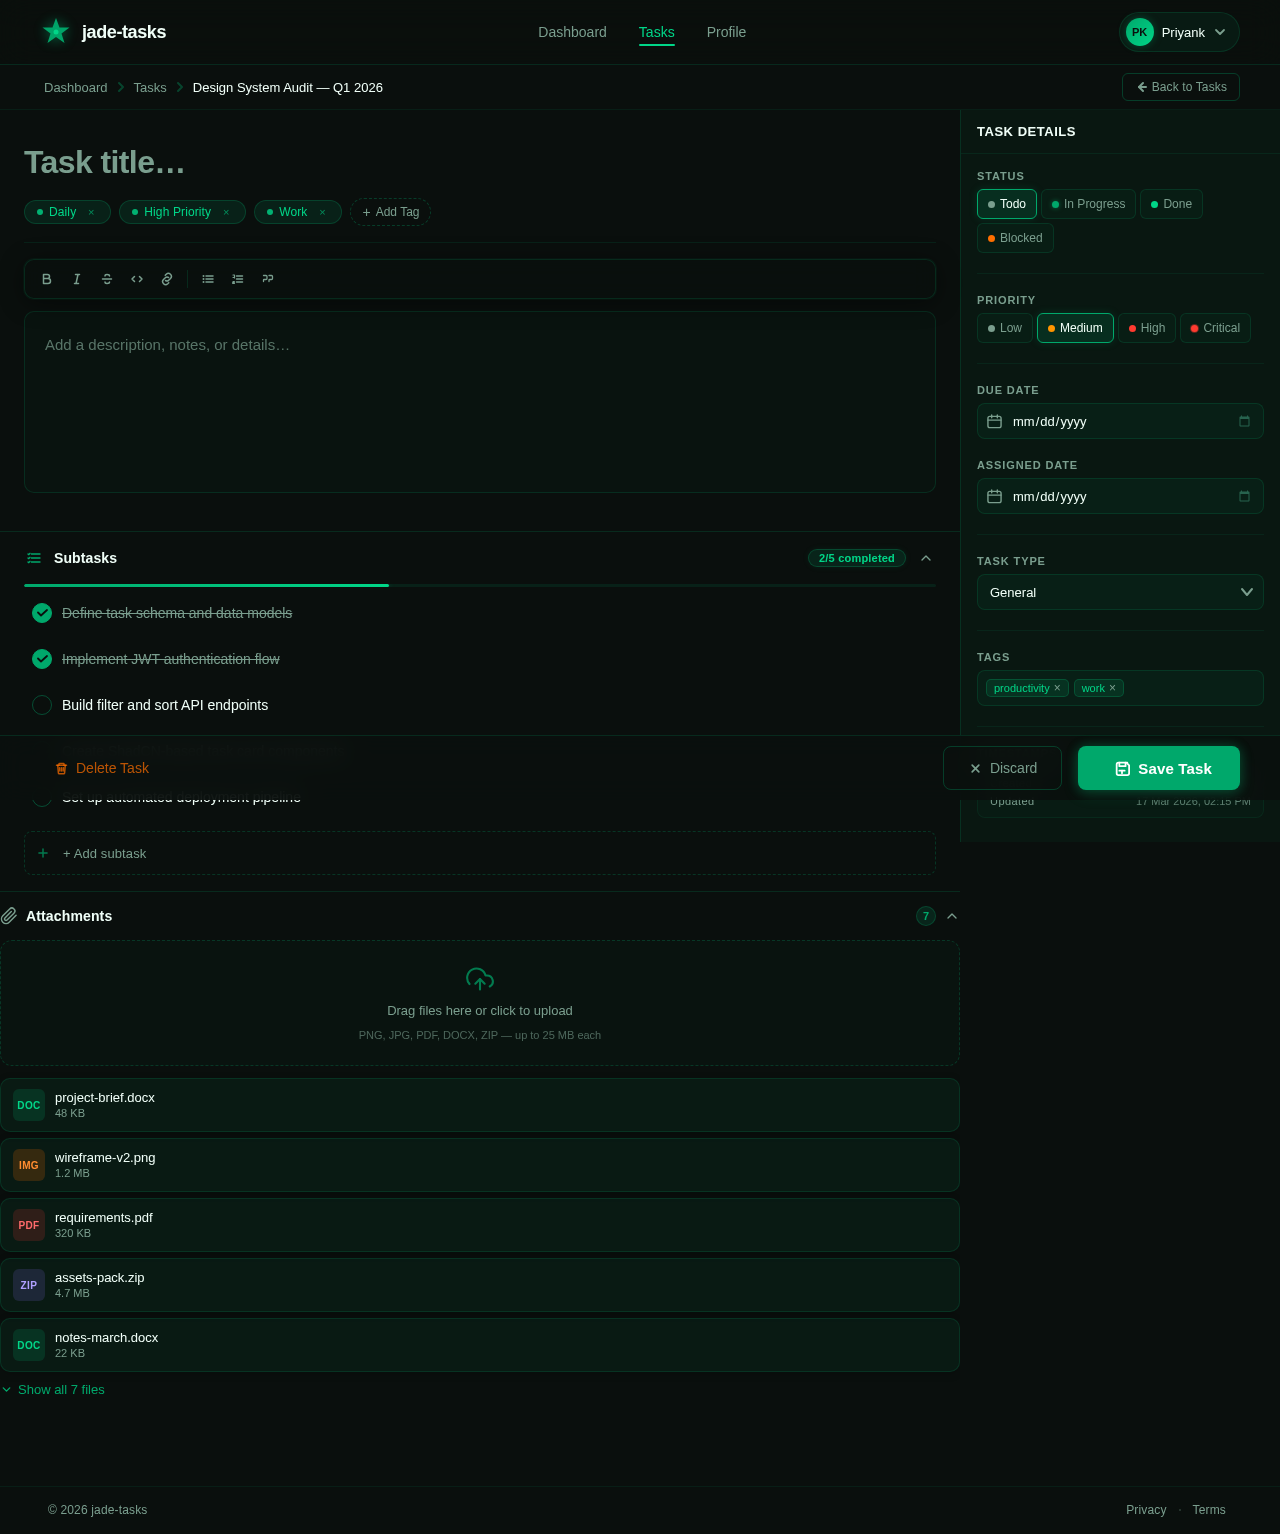The image size is (1280, 1534).
Task: Create a bulleted list
Action: 207,279
